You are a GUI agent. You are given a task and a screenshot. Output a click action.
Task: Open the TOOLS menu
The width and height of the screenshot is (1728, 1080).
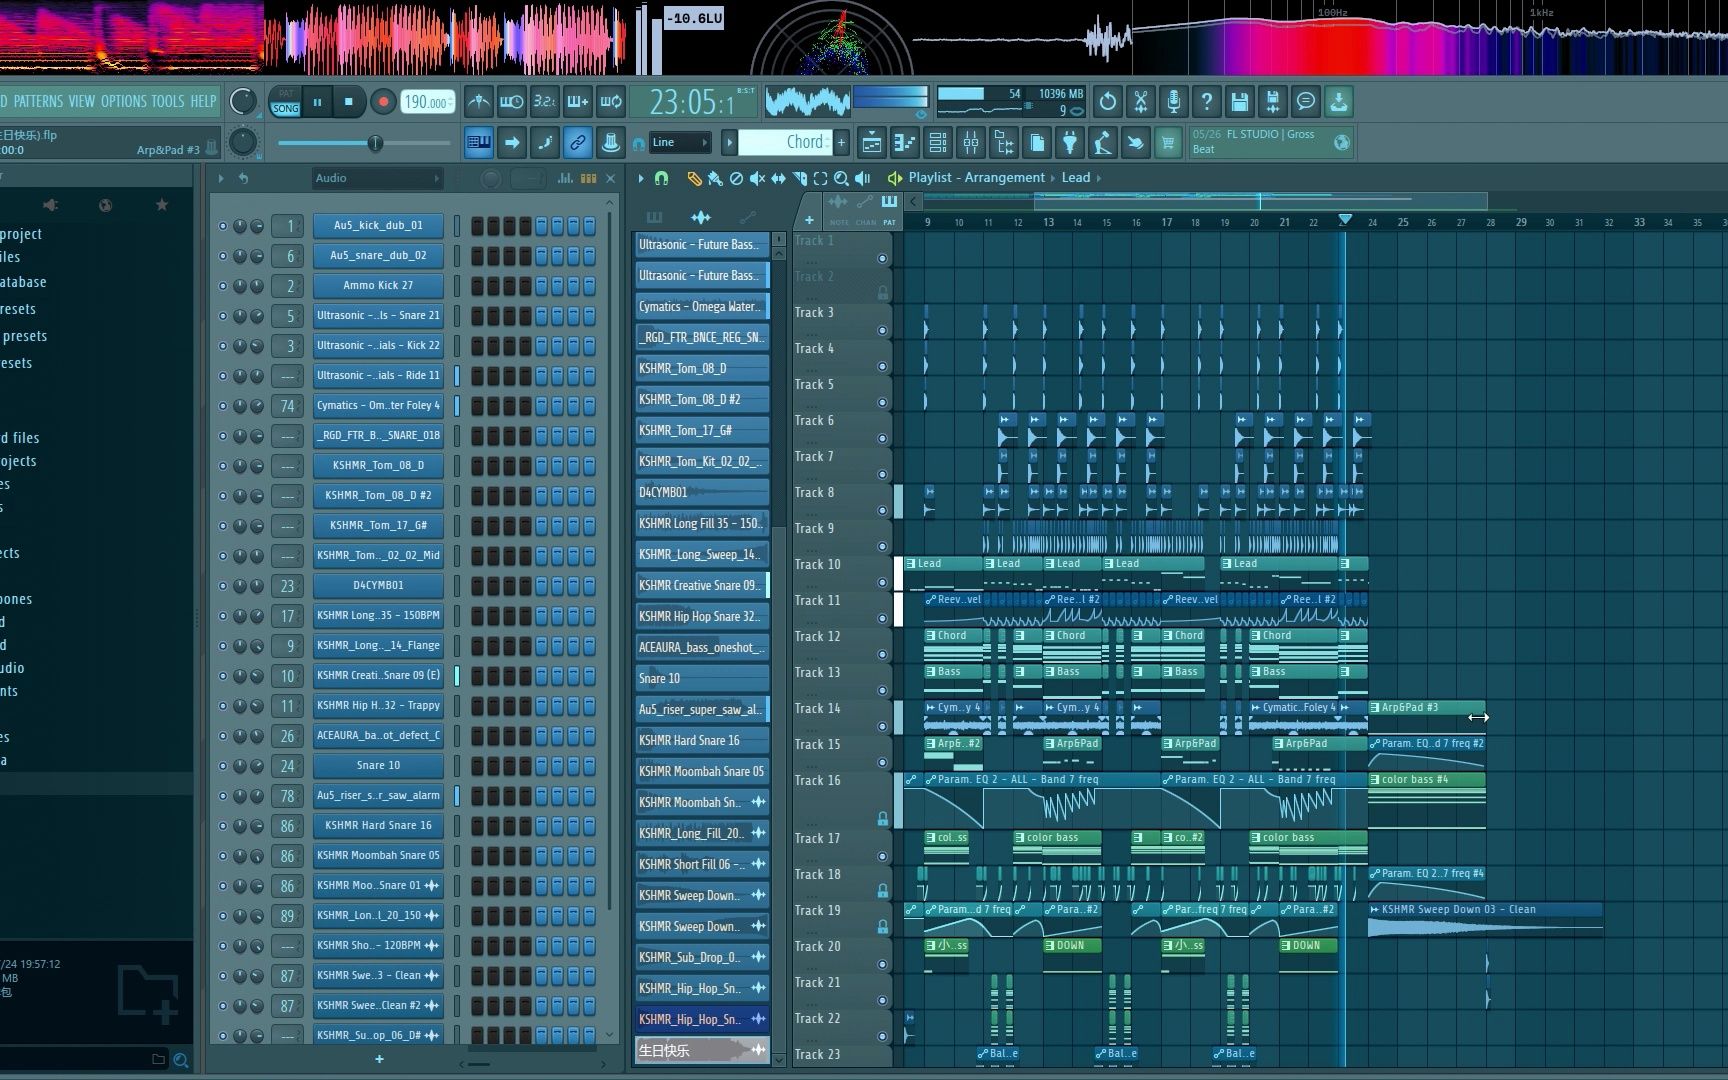pyautogui.click(x=168, y=101)
